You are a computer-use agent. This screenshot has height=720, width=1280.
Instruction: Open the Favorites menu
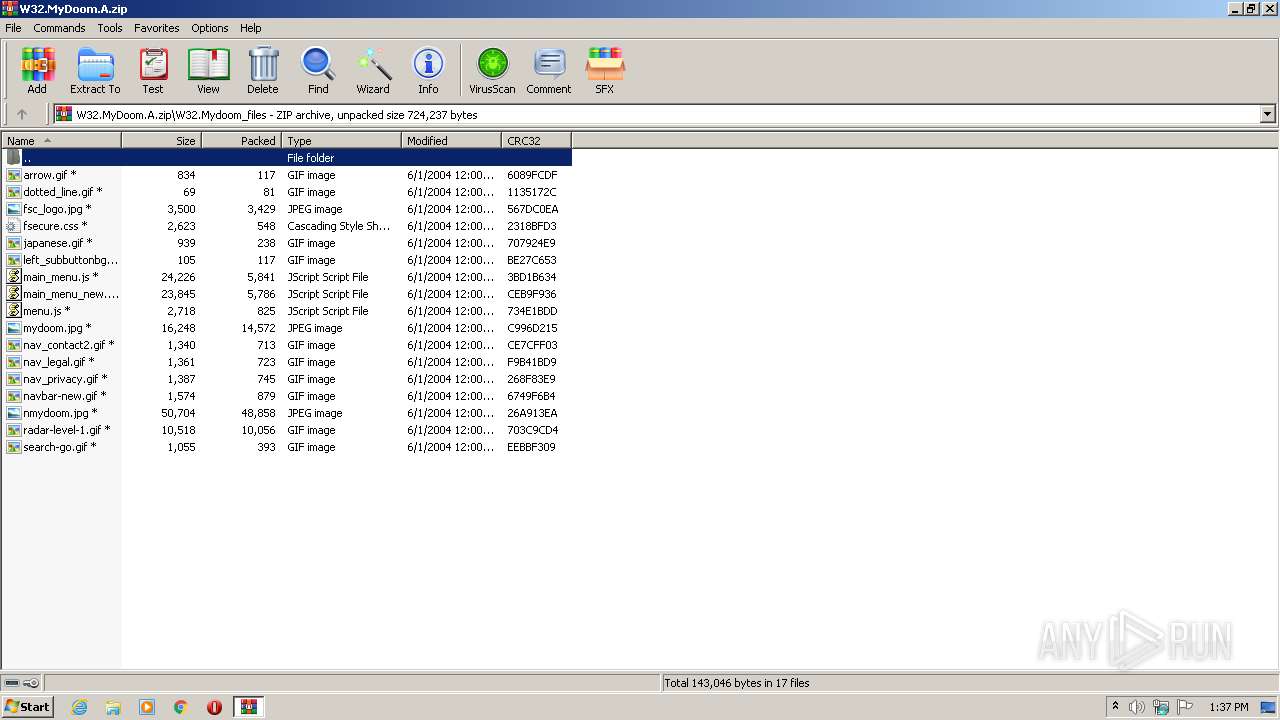tap(157, 28)
